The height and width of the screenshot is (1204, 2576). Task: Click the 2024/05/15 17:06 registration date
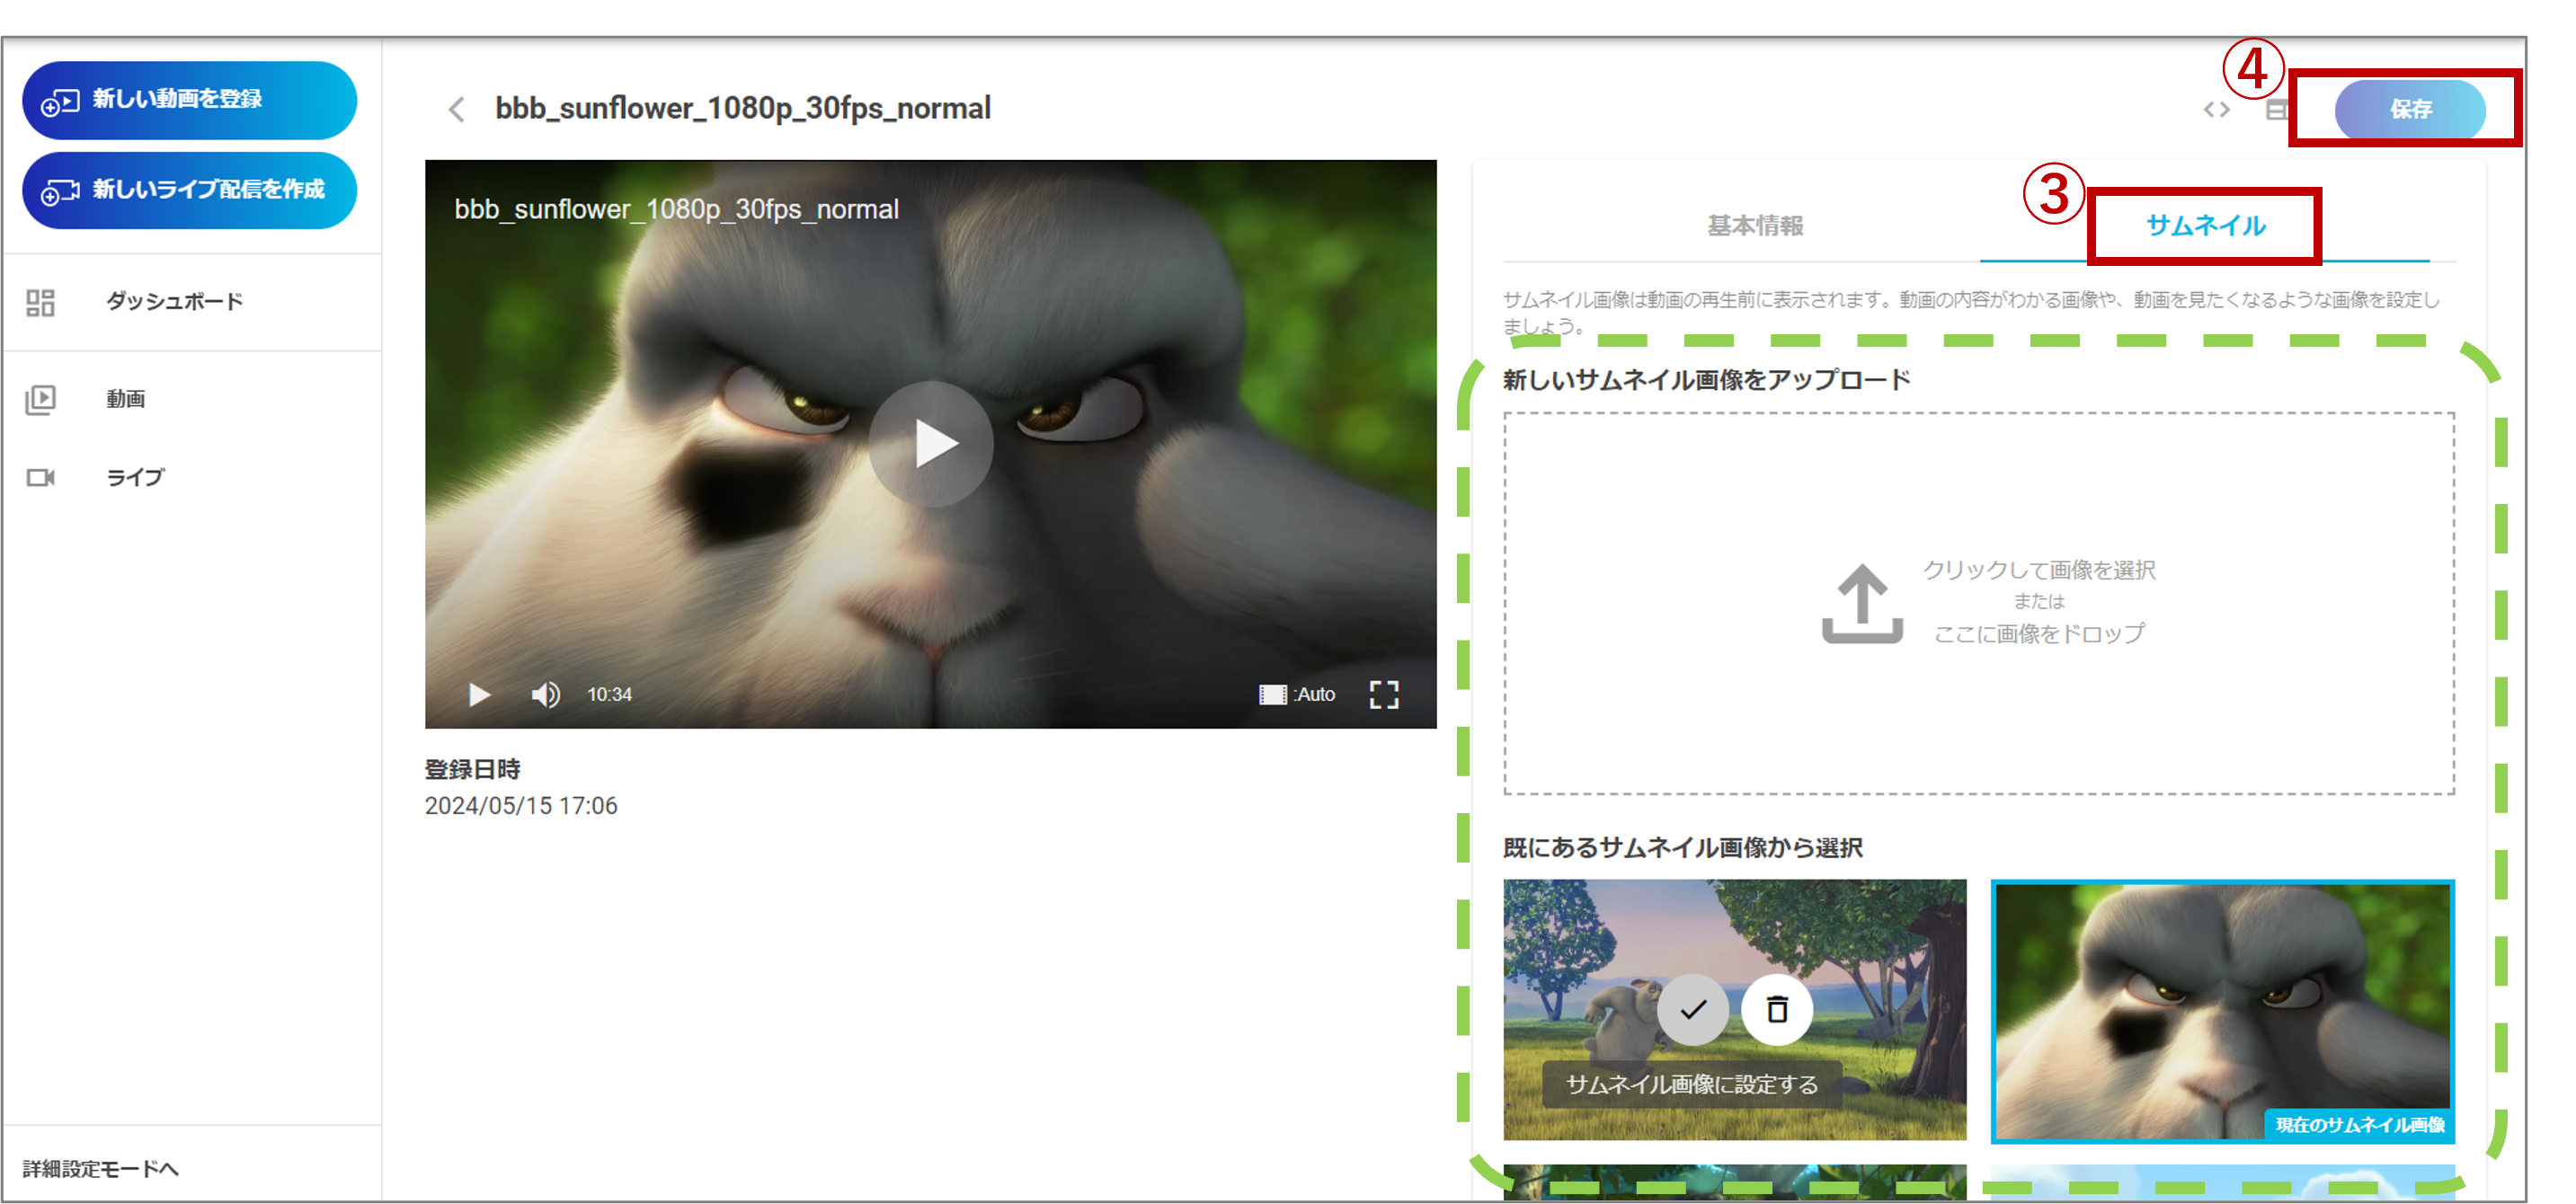click(521, 806)
